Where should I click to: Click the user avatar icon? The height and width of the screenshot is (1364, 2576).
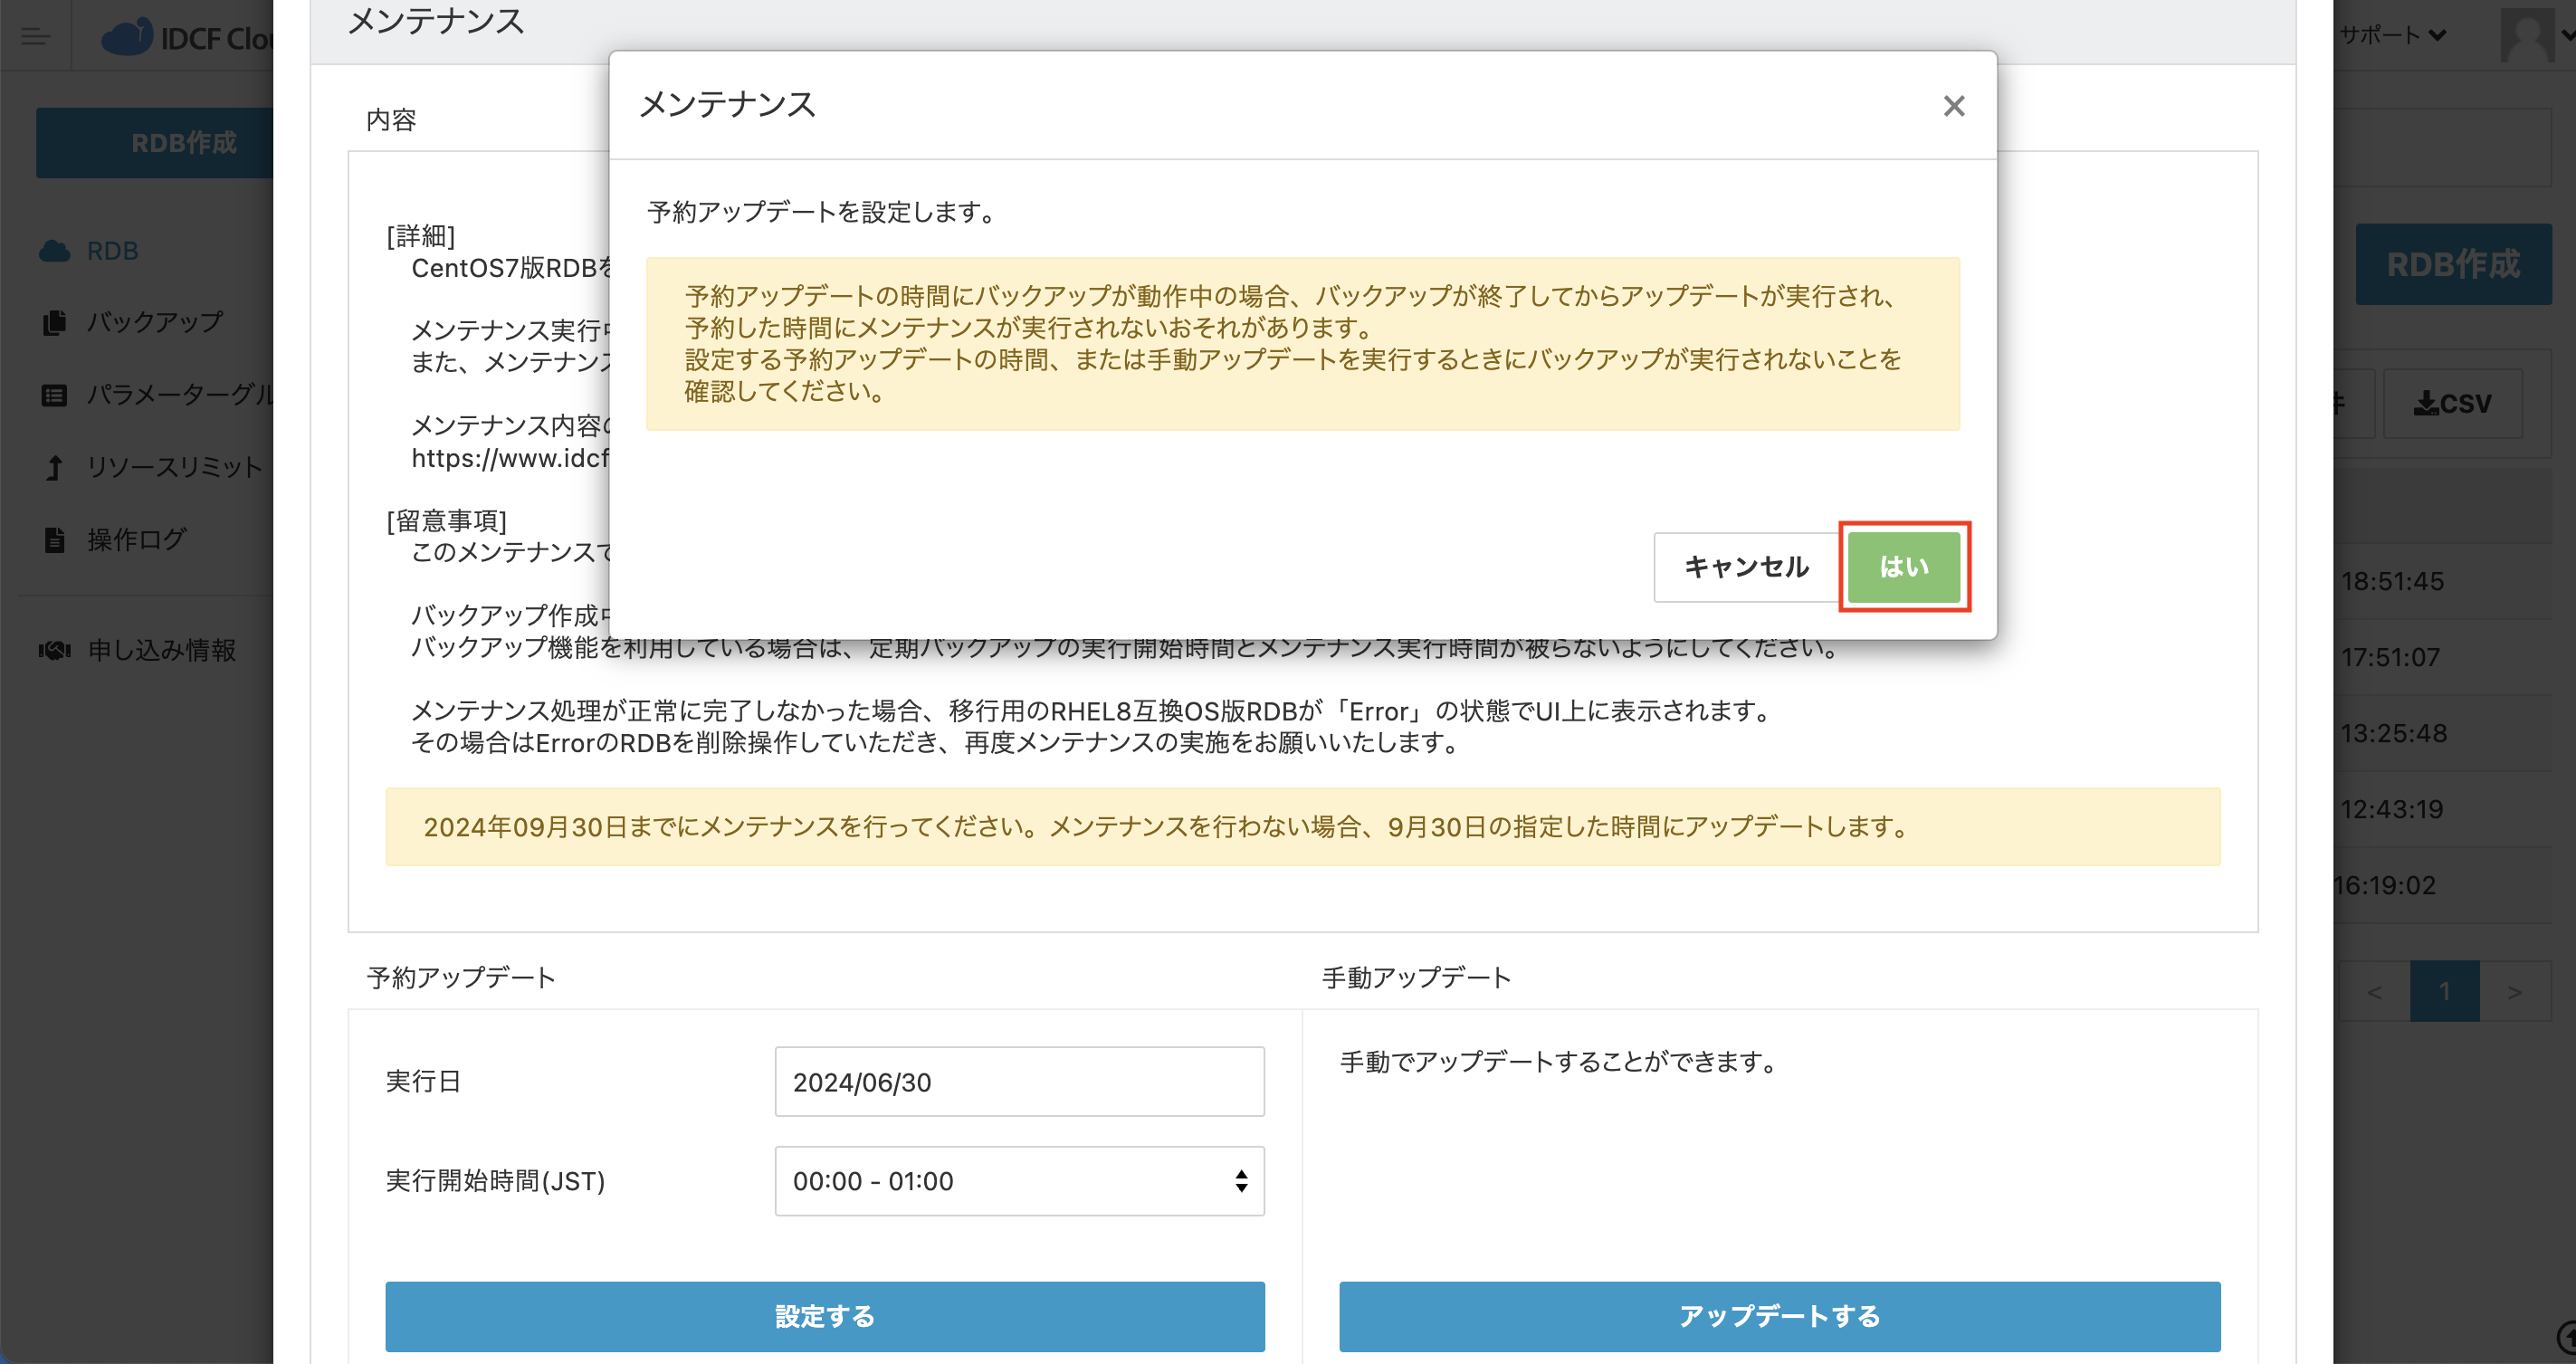coord(2527,35)
